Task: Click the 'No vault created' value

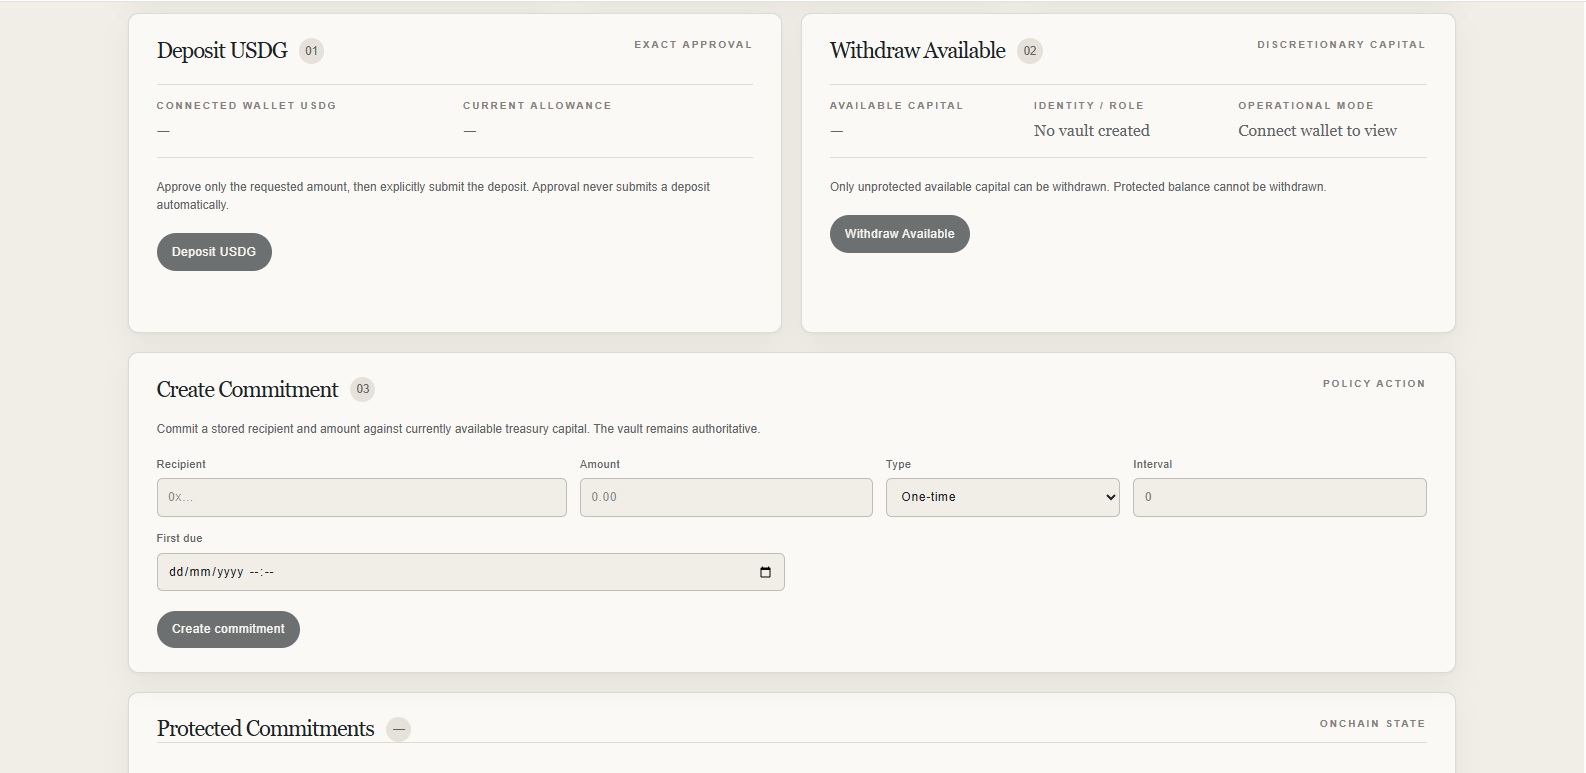Action: coord(1092,131)
